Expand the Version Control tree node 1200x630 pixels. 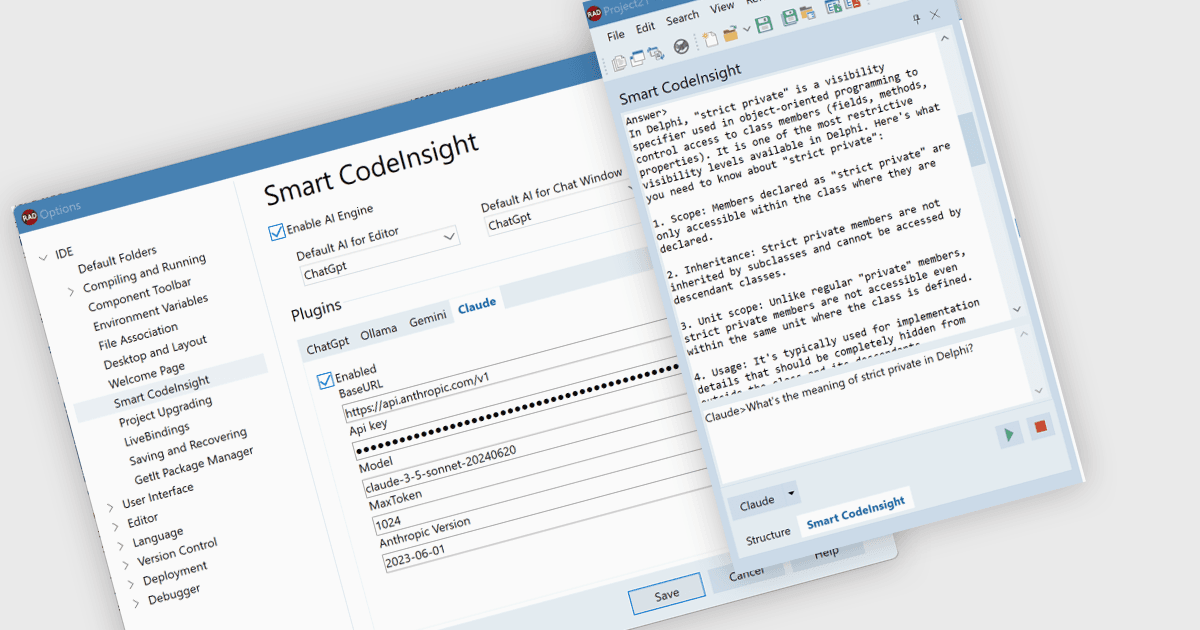pos(124,563)
